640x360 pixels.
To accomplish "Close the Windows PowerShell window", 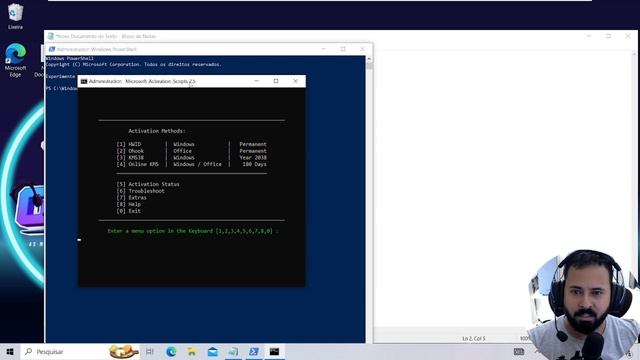I will pyautogui.click(x=362, y=49).
